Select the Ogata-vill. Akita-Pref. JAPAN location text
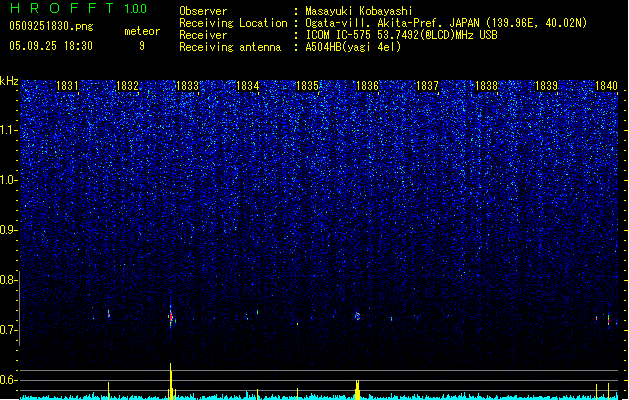 click(446, 23)
